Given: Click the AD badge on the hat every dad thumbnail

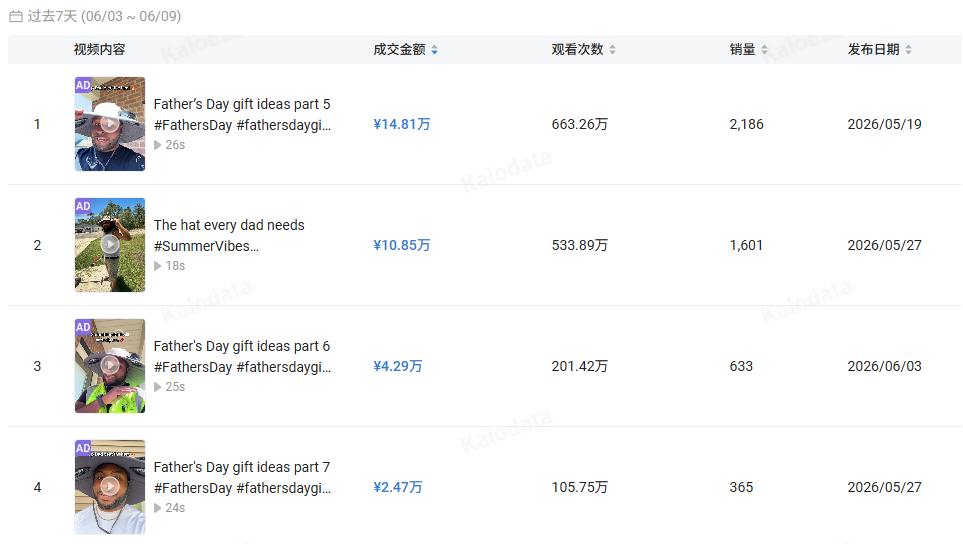Looking at the screenshot, I should pos(83,206).
